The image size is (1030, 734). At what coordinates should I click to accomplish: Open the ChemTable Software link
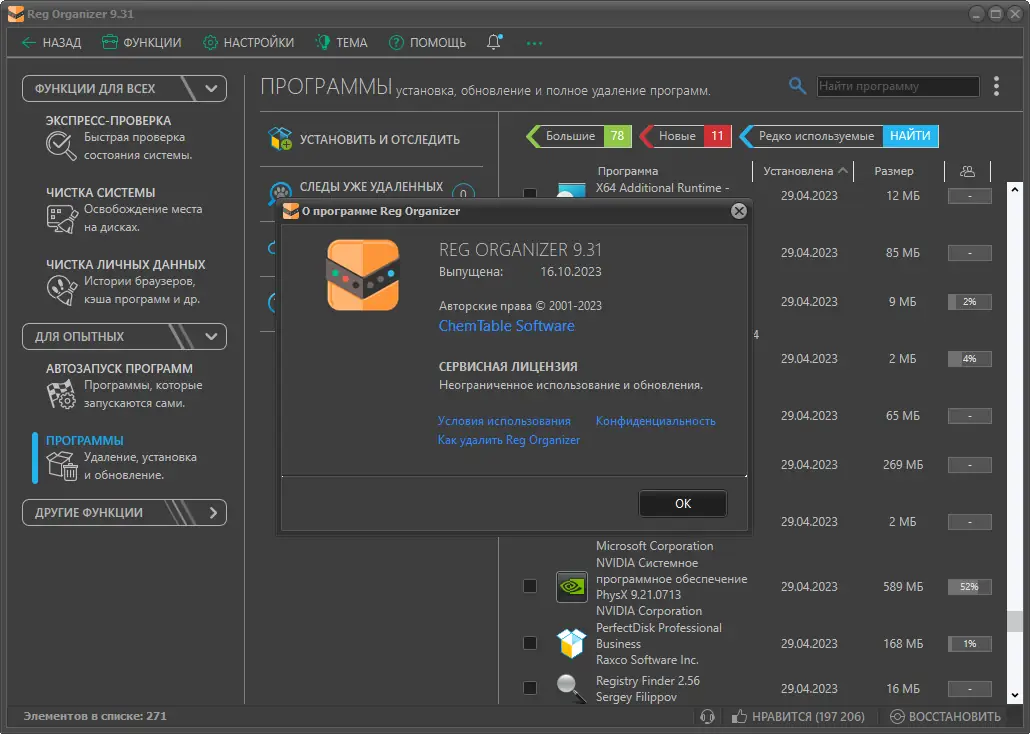coord(506,326)
